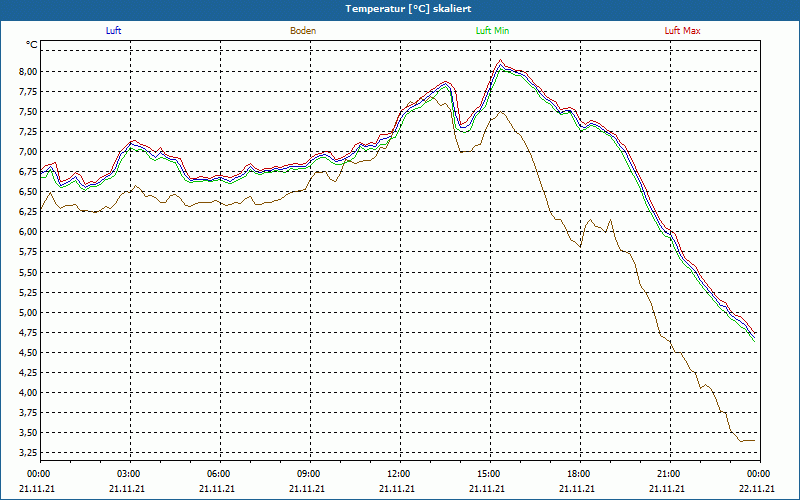The height and width of the screenshot is (500, 800).
Task: Click the 6,25 y-axis value
Action: click(29, 212)
